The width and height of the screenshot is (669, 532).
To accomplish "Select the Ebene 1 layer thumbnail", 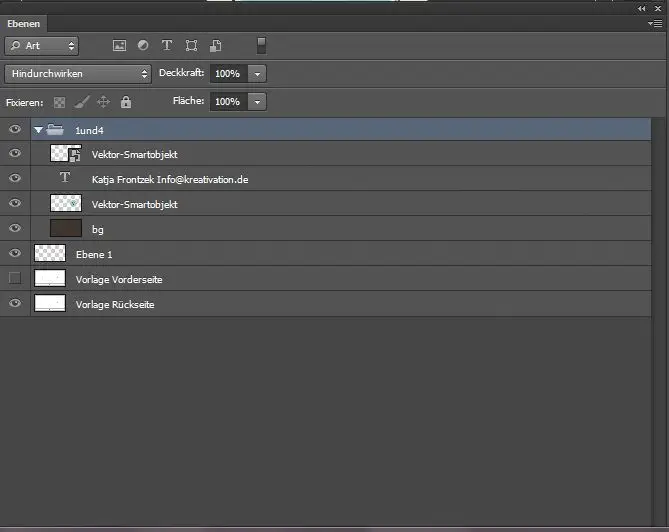I will tap(50, 253).
